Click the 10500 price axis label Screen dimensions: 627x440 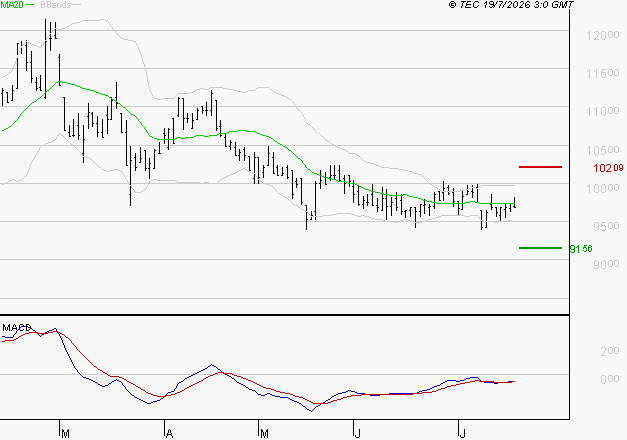(x=603, y=150)
